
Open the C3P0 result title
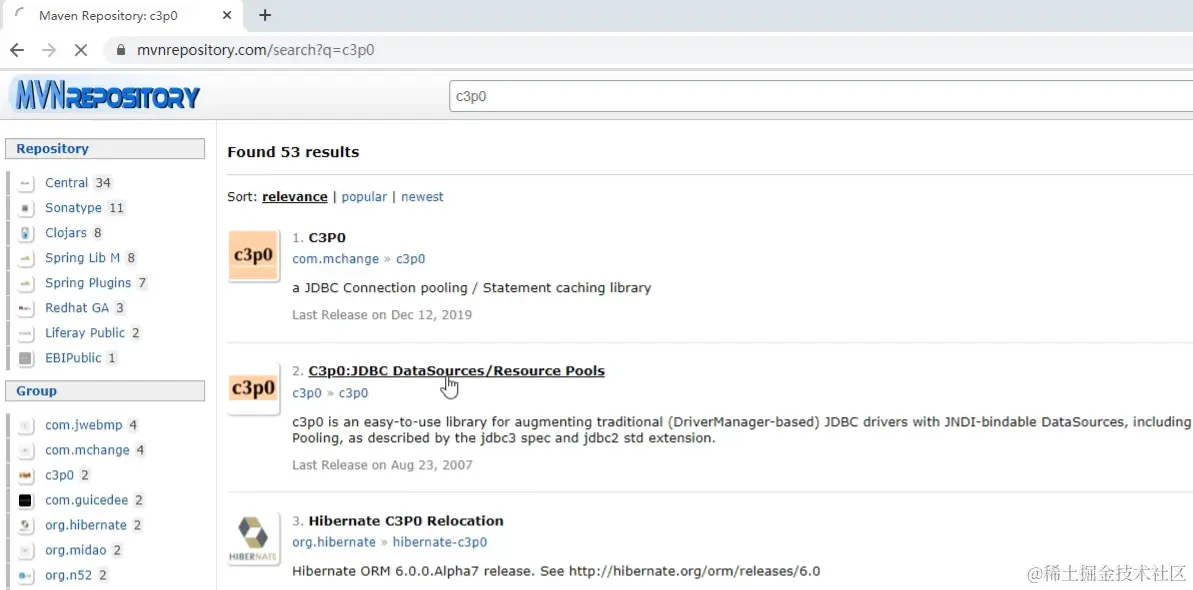(327, 238)
